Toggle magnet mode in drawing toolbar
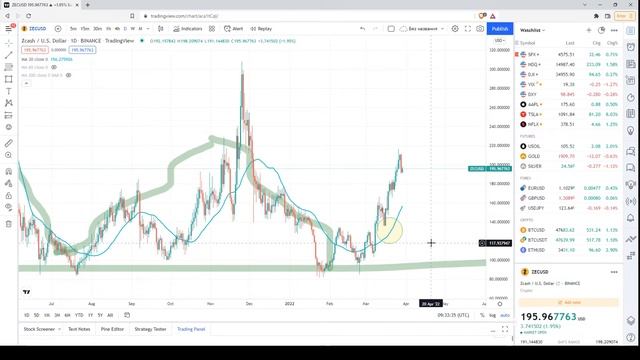This screenshot has height=360, width=640. [9, 171]
